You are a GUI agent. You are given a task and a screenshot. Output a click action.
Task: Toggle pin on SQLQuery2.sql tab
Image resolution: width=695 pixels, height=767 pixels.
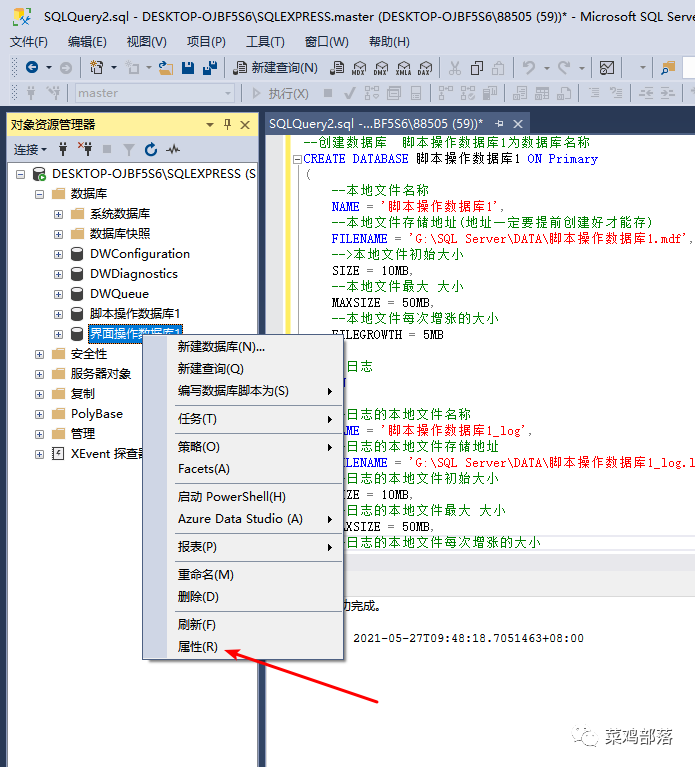click(x=499, y=123)
